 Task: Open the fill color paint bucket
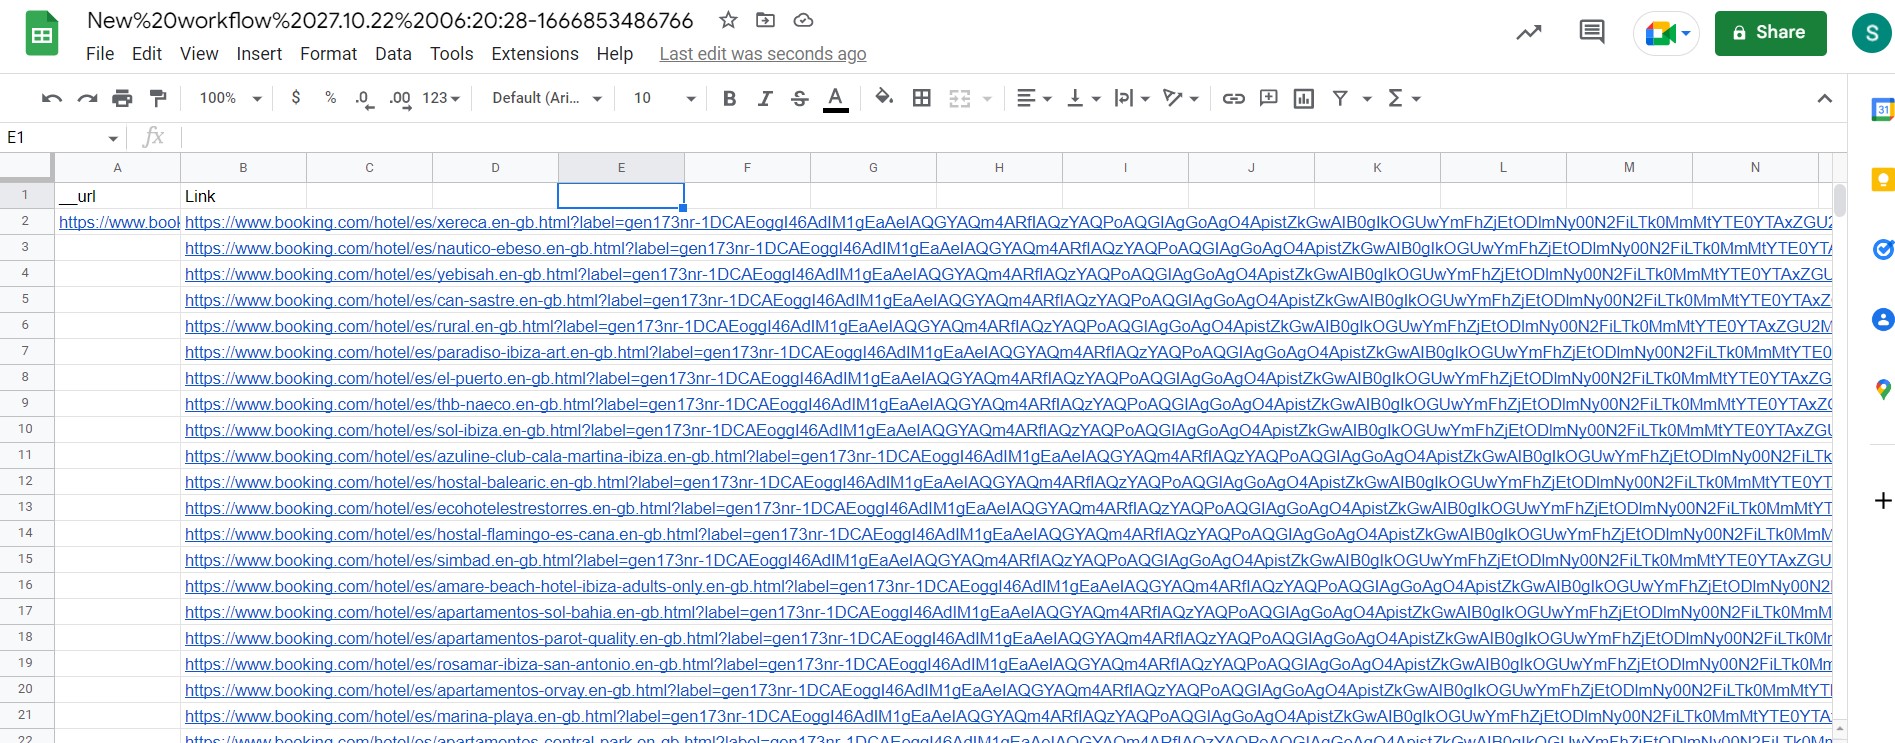[x=884, y=98]
